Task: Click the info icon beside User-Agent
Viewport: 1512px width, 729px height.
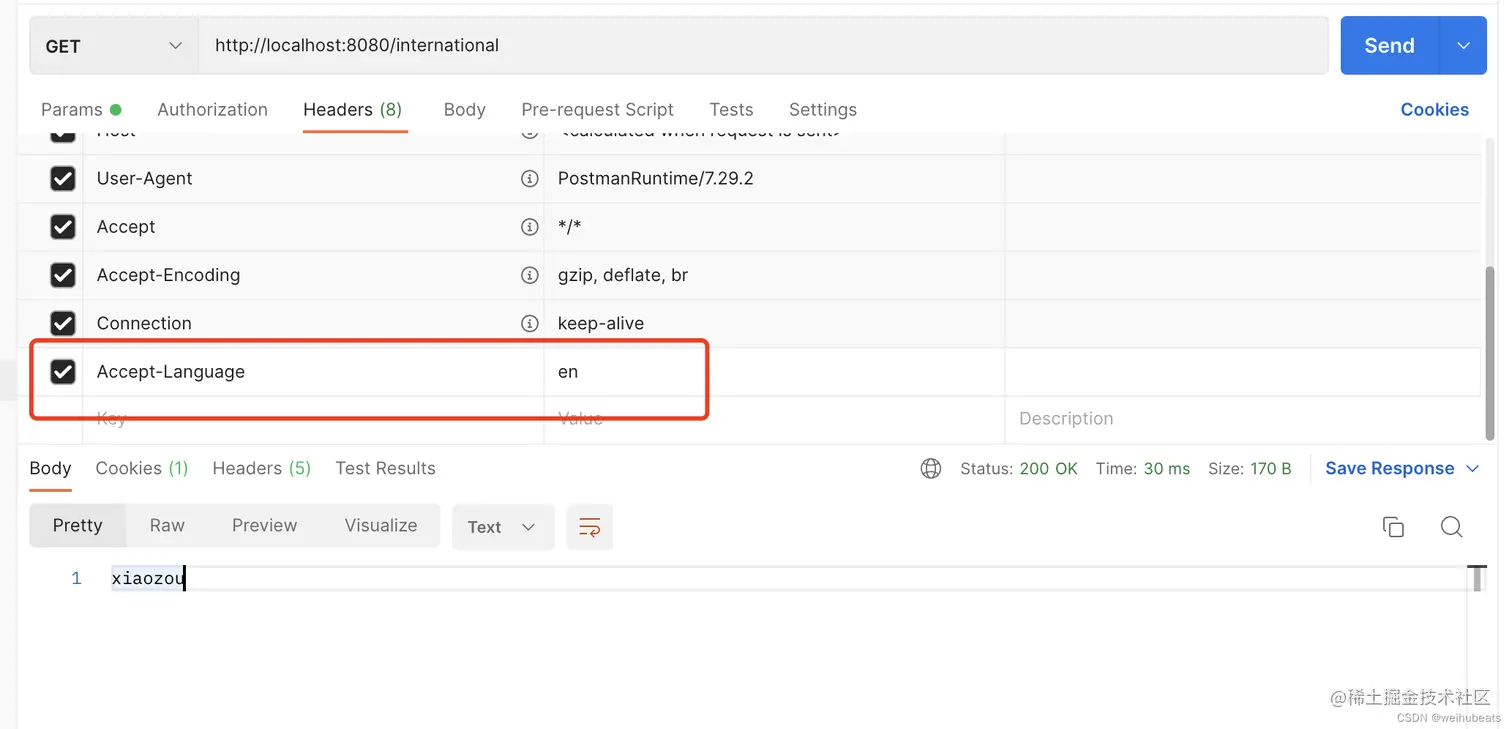Action: point(530,179)
